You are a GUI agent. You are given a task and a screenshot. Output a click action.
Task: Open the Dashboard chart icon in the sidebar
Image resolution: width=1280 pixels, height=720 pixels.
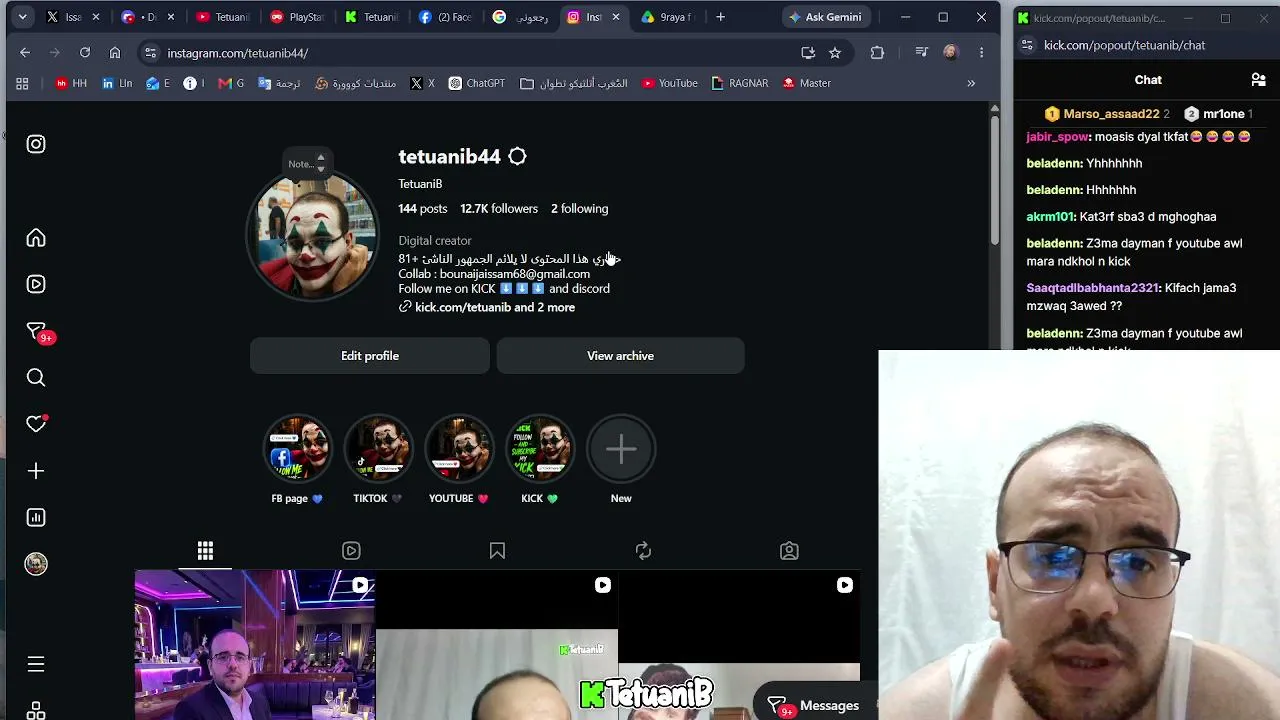(36, 517)
